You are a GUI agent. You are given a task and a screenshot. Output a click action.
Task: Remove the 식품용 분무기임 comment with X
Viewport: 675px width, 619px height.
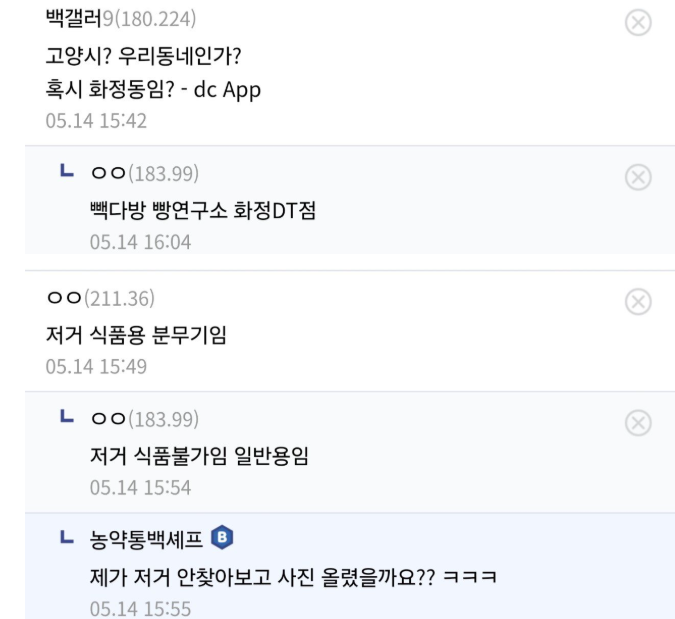coord(638,302)
